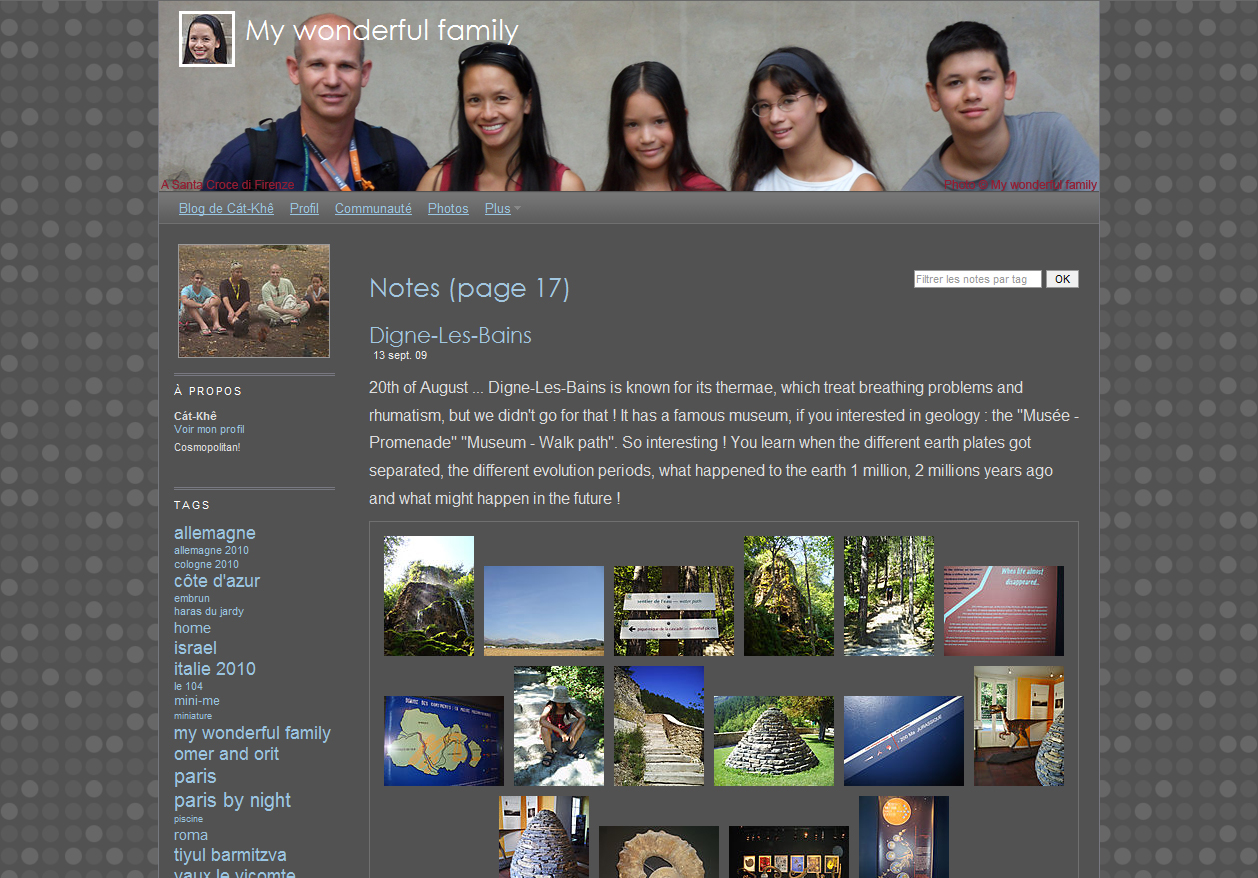Click the profile avatar in the header
Viewport: 1258px width, 878px height.
pyautogui.click(x=207, y=39)
